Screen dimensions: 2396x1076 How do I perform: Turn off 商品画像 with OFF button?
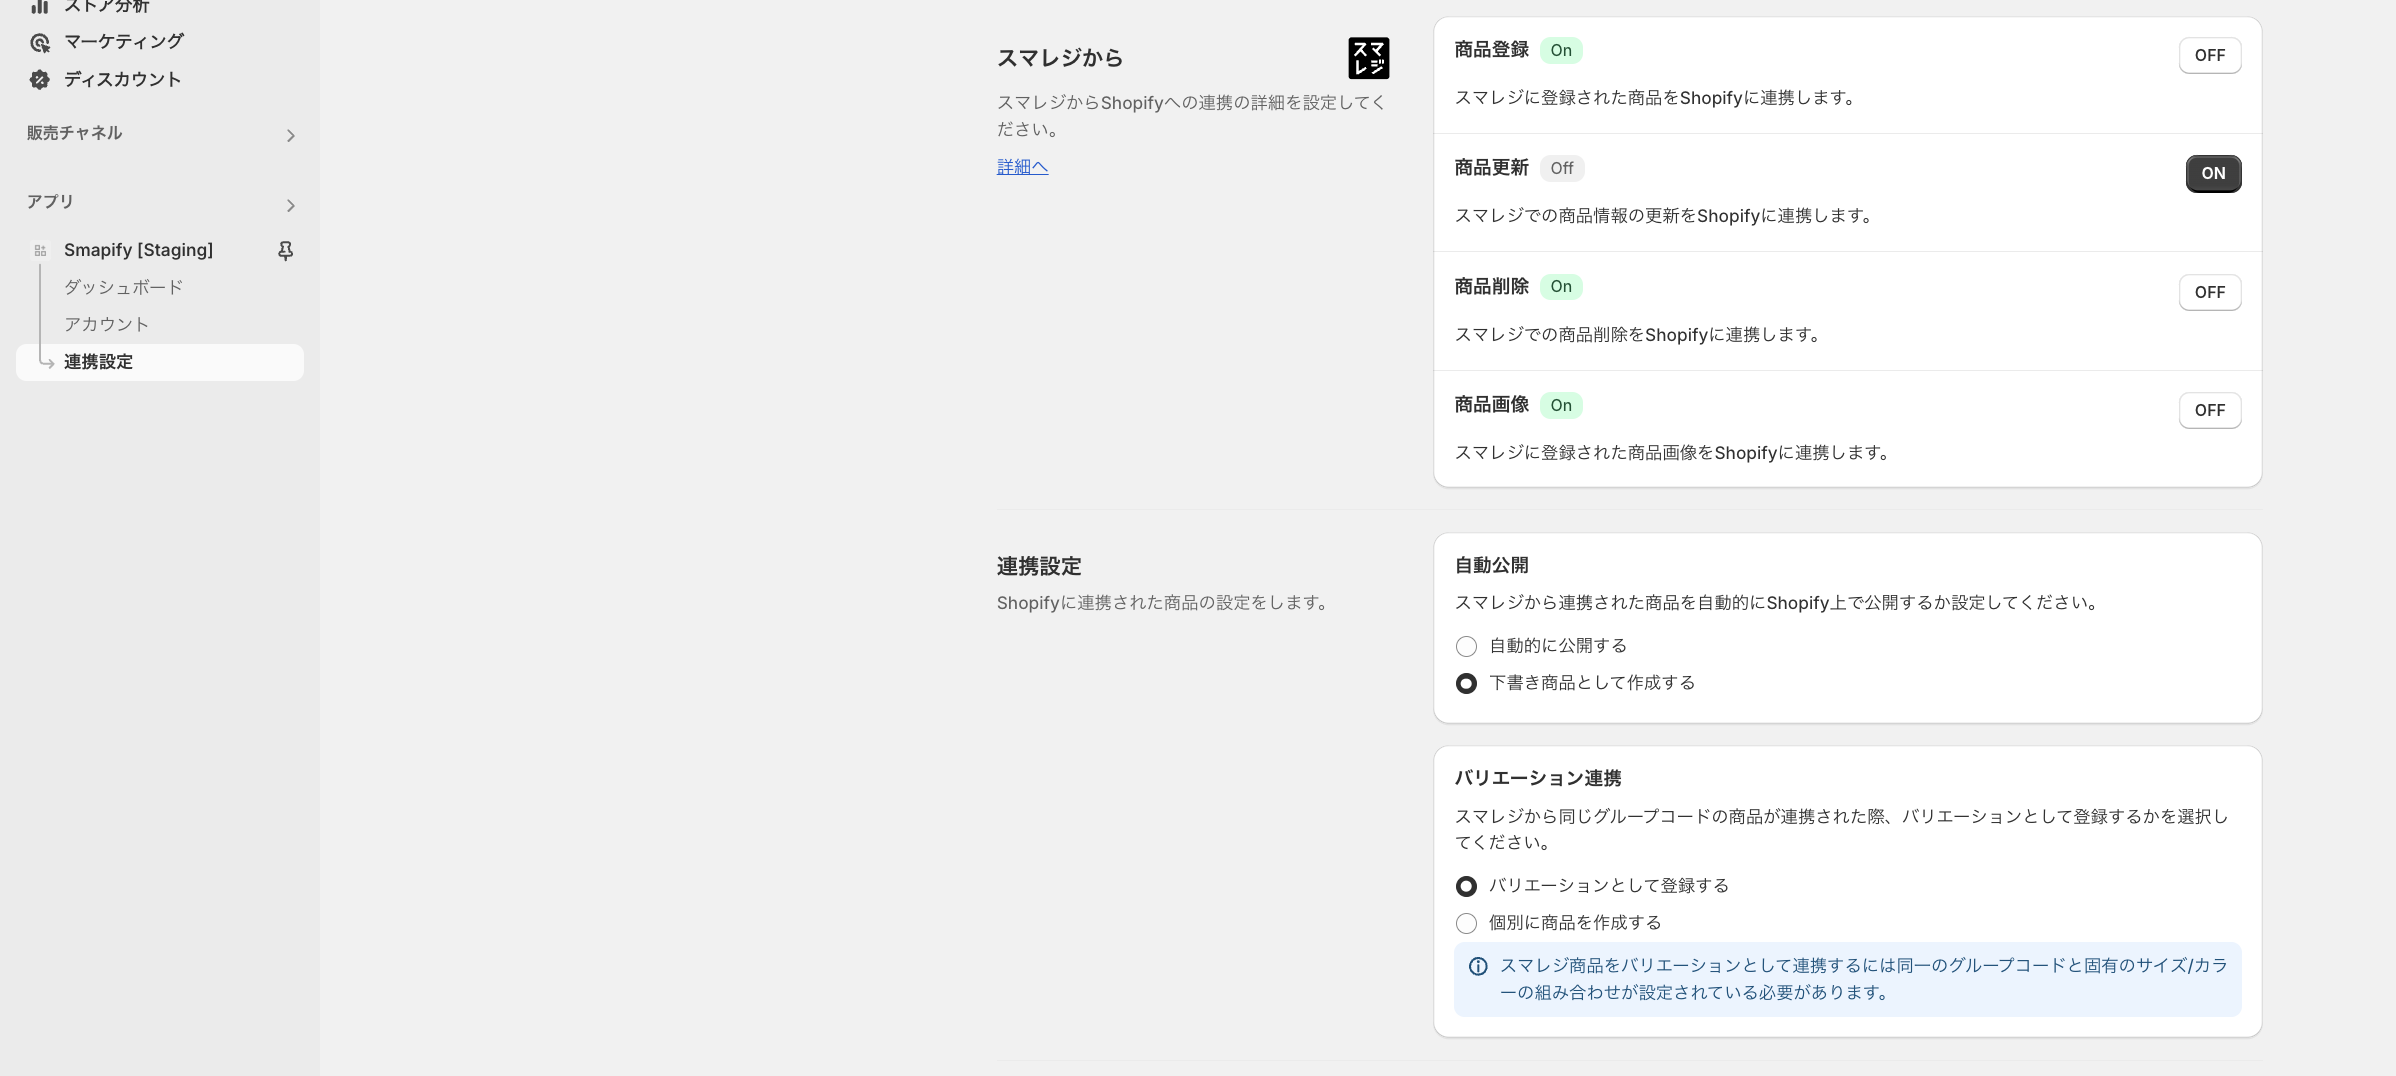[2209, 410]
